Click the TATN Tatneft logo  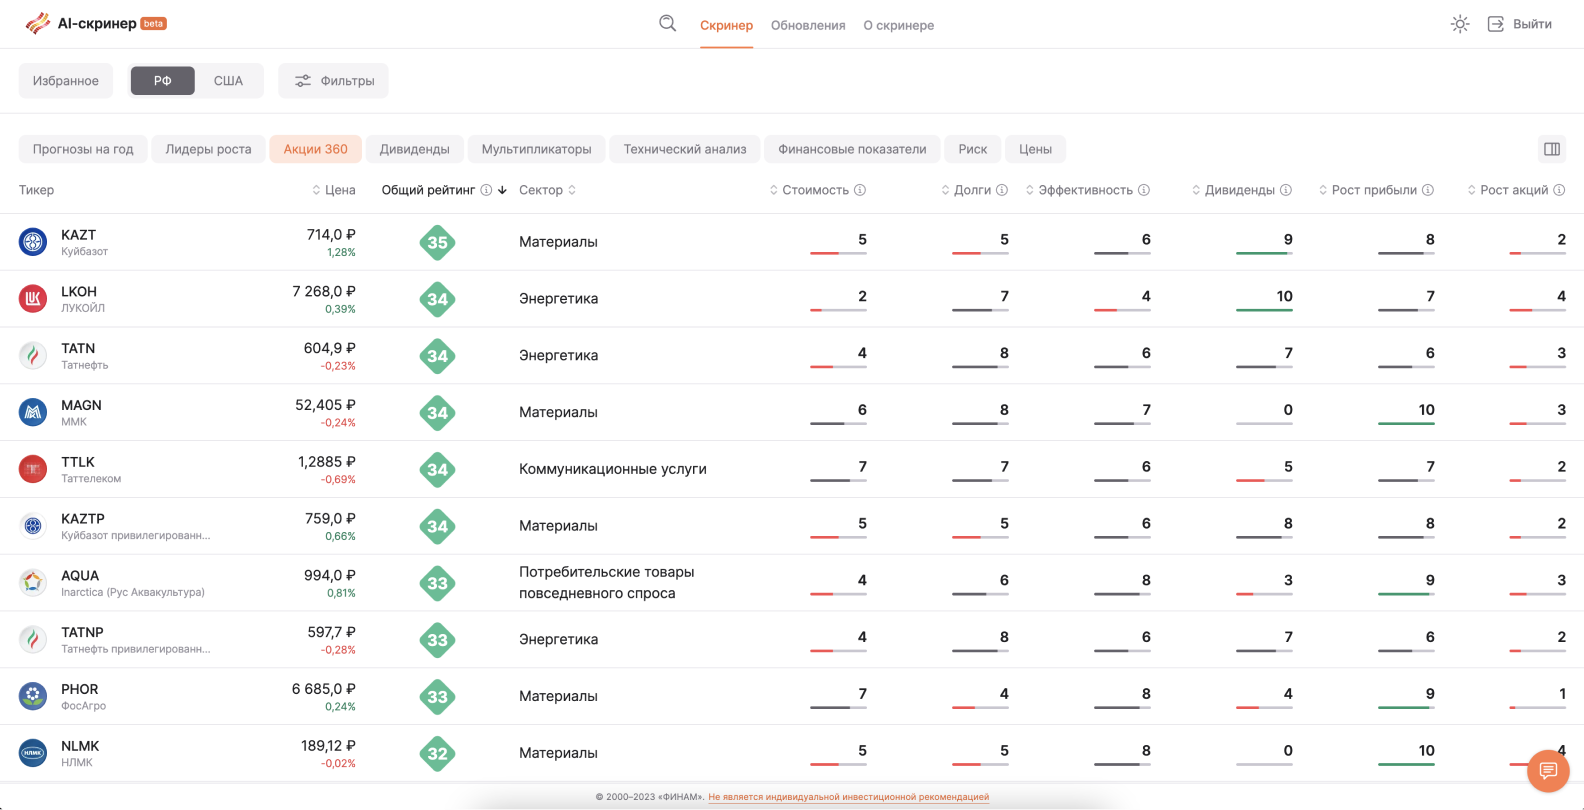point(33,355)
